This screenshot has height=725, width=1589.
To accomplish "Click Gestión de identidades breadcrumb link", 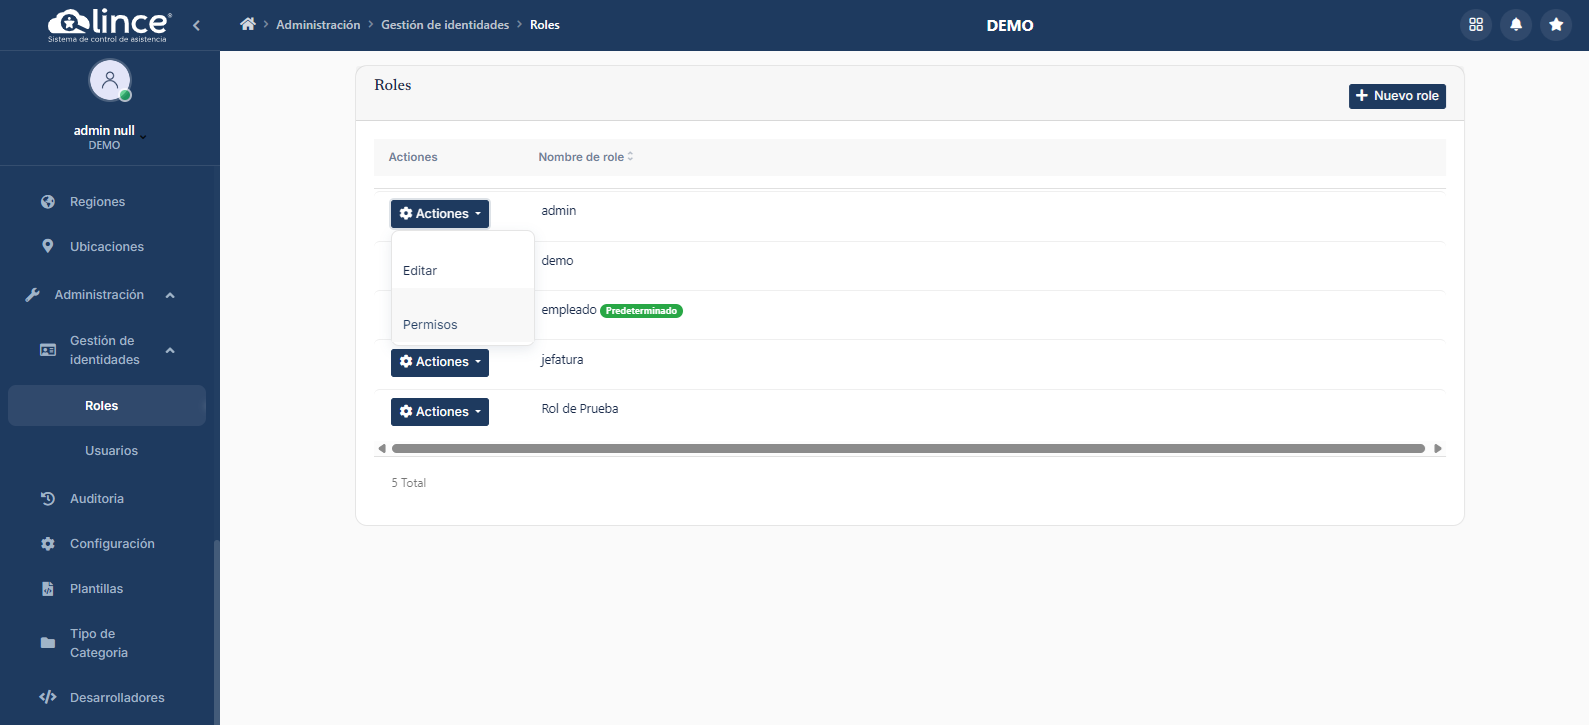I will 445,25.
